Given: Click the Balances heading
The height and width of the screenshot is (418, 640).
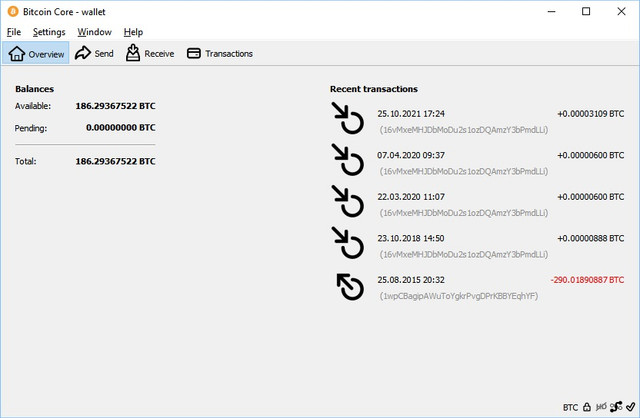Looking at the screenshot, I should tap(35, 89).
